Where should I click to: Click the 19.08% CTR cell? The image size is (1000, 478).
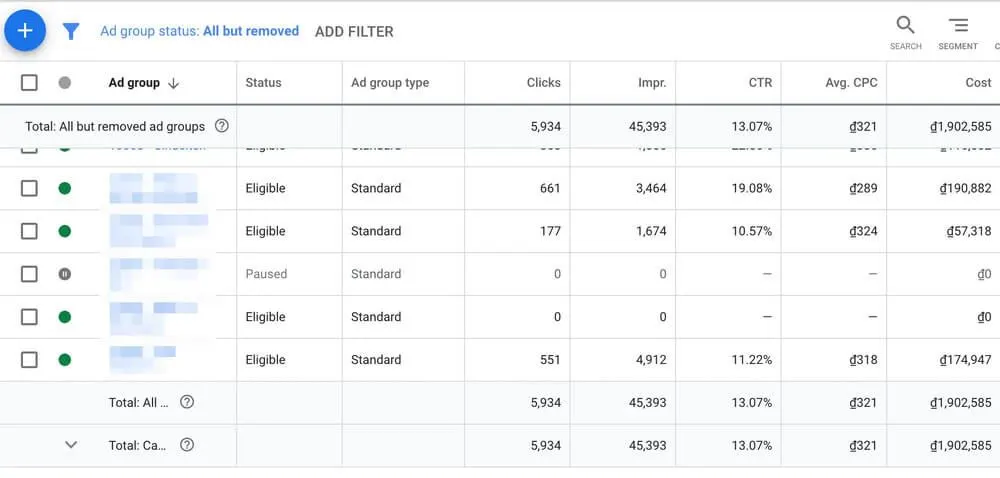coord(751,188)
